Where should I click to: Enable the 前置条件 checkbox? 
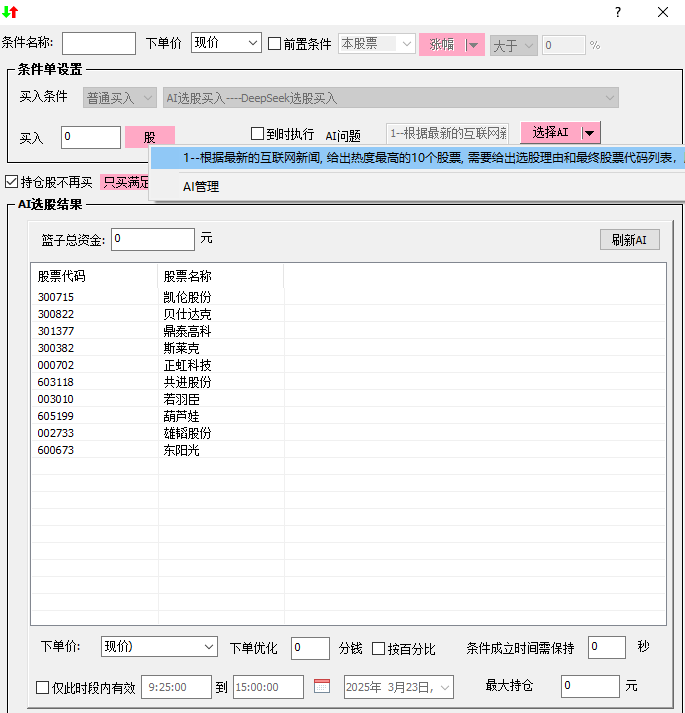tap(275, 44)
